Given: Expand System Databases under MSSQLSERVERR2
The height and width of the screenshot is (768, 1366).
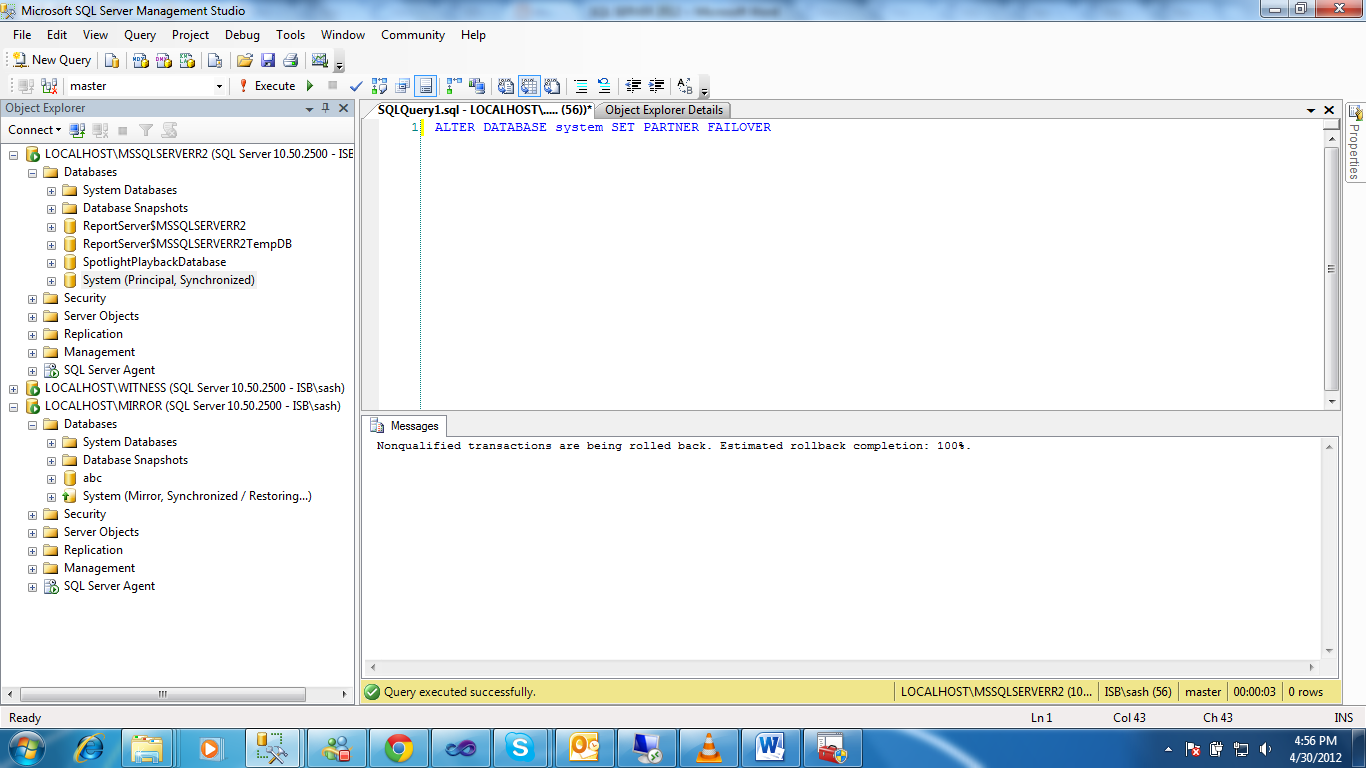Looking at the screenshot, I should (51, 190).
